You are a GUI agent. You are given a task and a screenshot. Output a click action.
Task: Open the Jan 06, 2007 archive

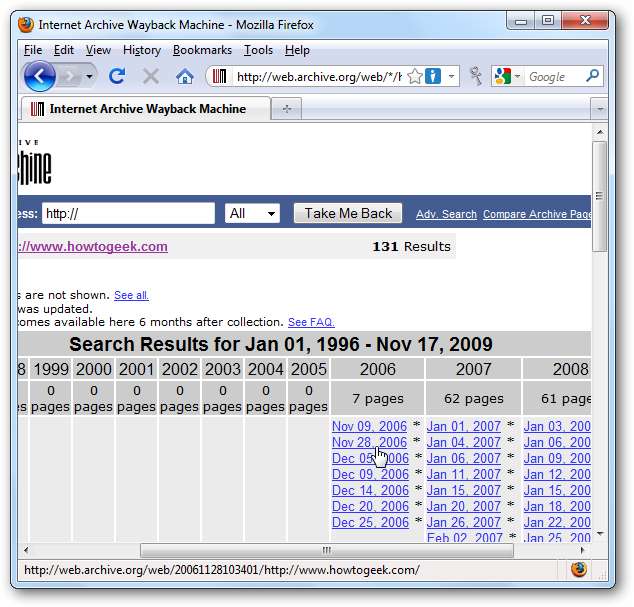(x=464, y=458)
